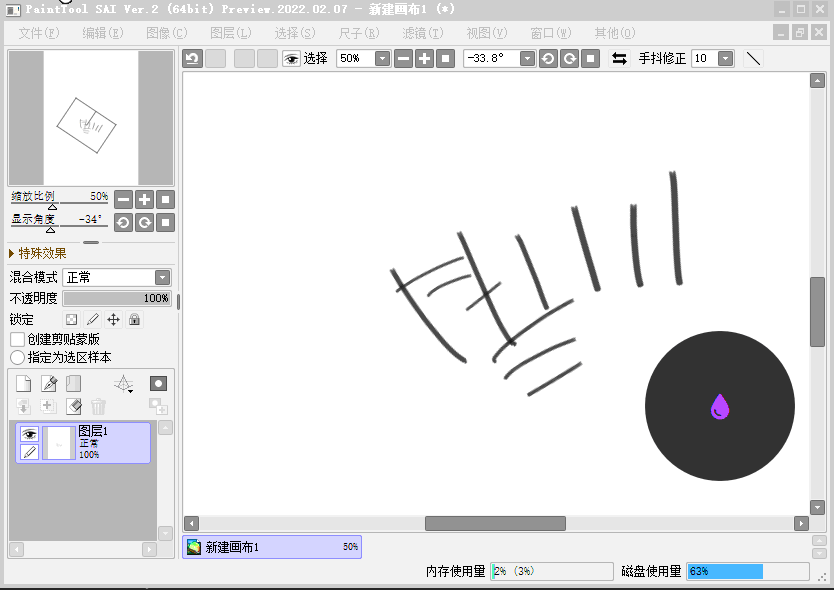Image resolution: width=834 pixels, height=590 pixels.
Task: Reset zoom with the toolbar square button
Action: point(445,59)
